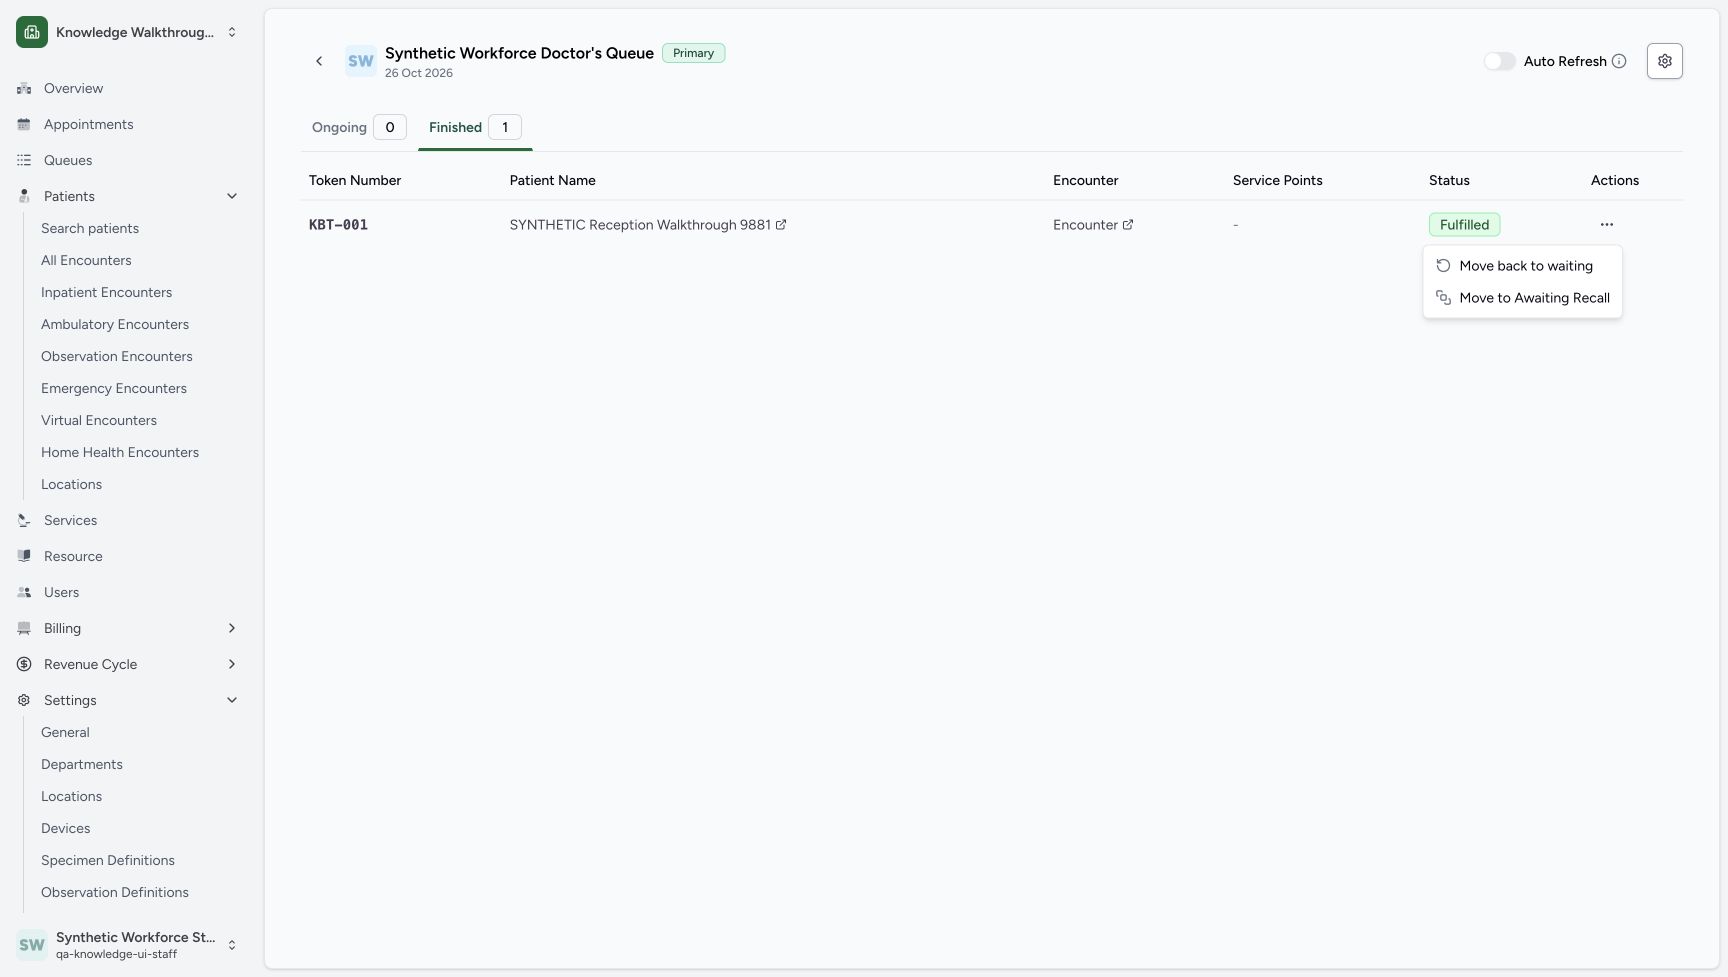Open Specimen Definitions settings
This screenshot has width=1728, height=977.
click(x=108, y=861)
